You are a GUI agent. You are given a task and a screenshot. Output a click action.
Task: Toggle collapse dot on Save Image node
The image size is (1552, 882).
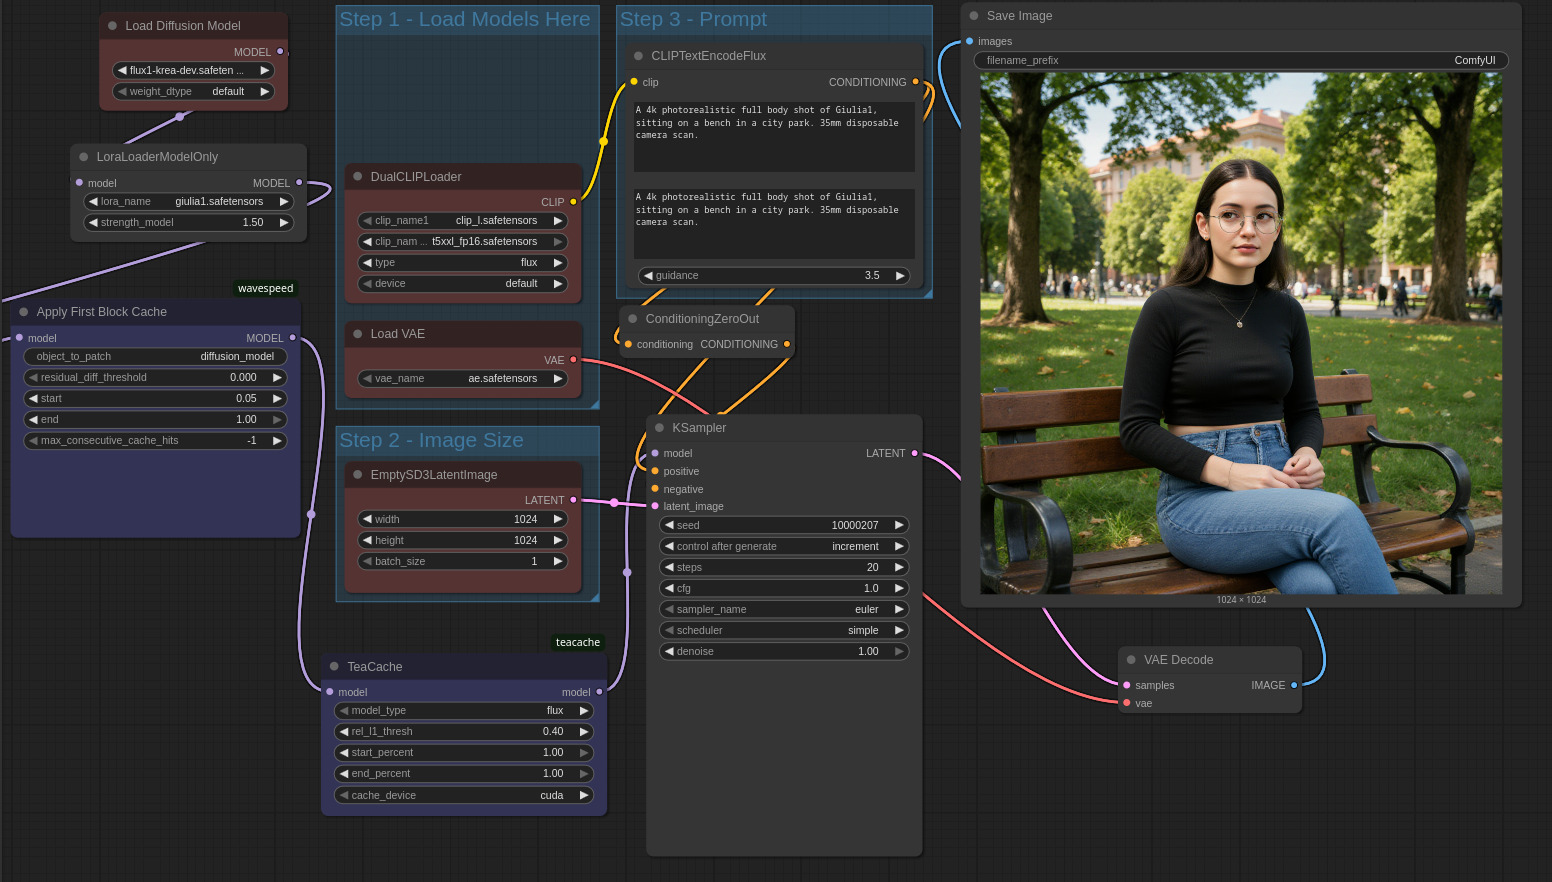(974, 16)
